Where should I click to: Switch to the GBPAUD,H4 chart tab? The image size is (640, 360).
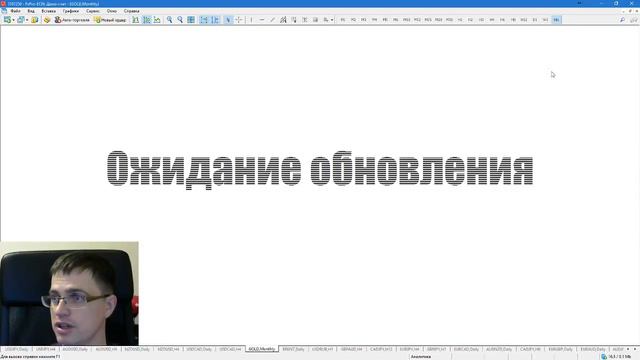(351, 349)
